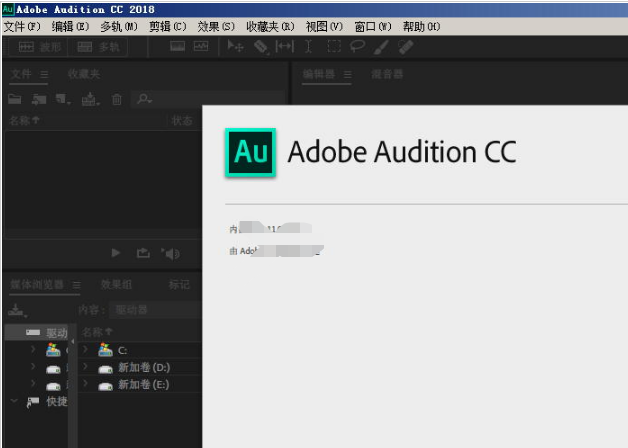Open the 内容 驱动器 dropdown
Viewport: 628px width, 448px height.
click(x=155, y=310)
